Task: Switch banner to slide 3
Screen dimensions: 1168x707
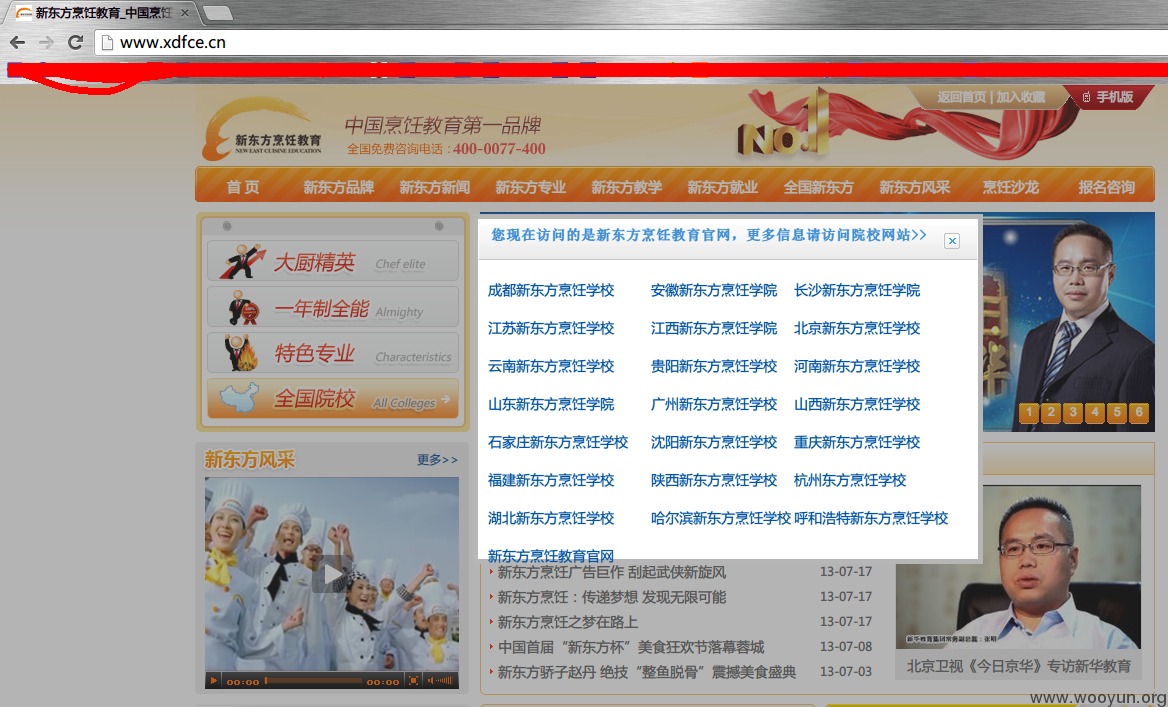Action: point(1073,412)
